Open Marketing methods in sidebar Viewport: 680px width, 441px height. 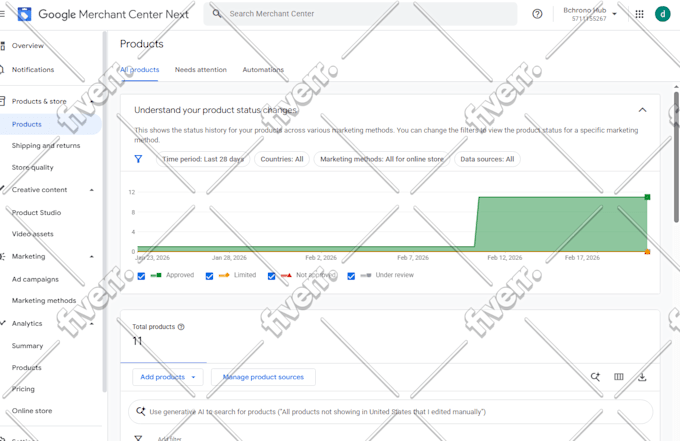44,301
